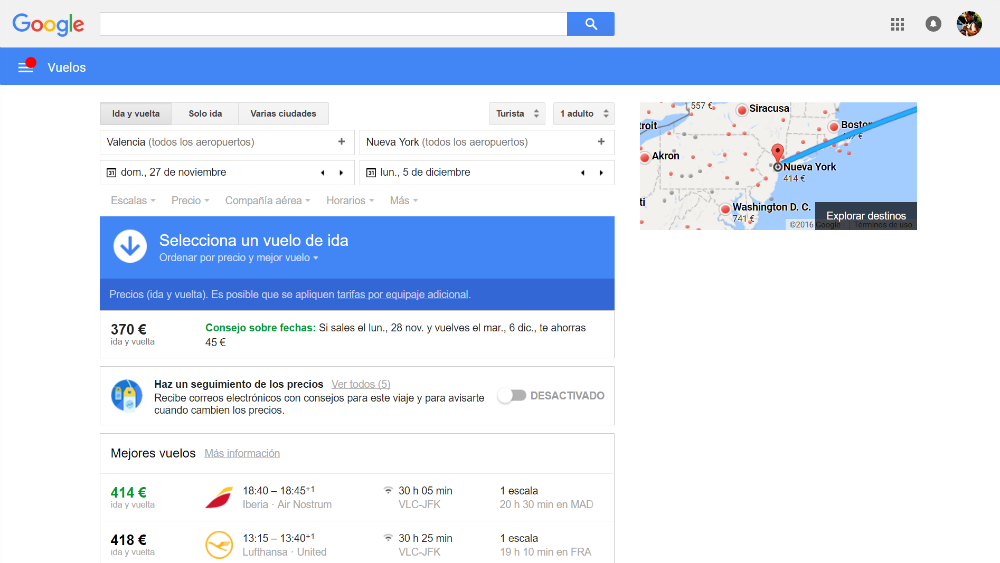
Task: Click the Mejores vuelos heading
Action: click(x=153, y=453)
